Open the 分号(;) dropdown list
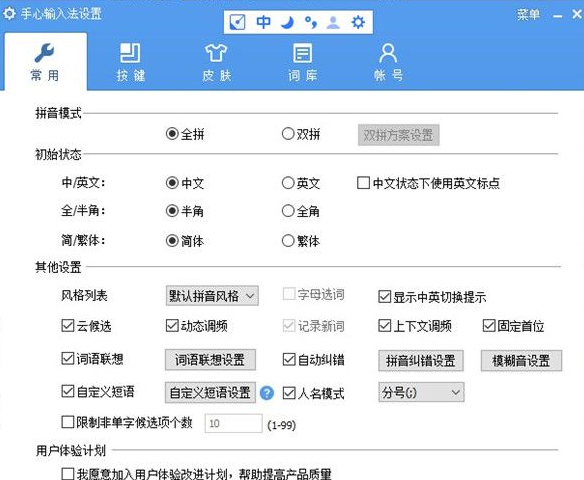Viewport: 584px width, 480px height. coord(421,392)
